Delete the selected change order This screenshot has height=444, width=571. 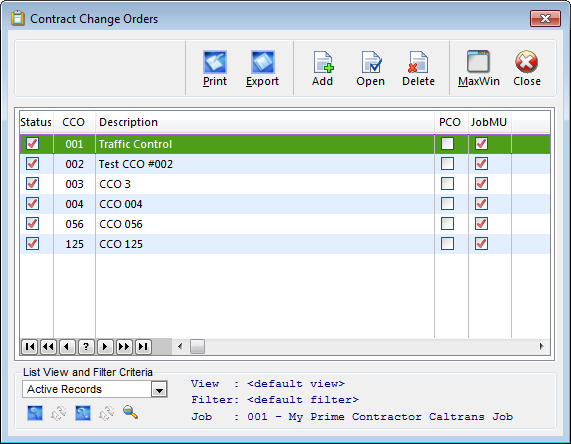click(418, 68)
